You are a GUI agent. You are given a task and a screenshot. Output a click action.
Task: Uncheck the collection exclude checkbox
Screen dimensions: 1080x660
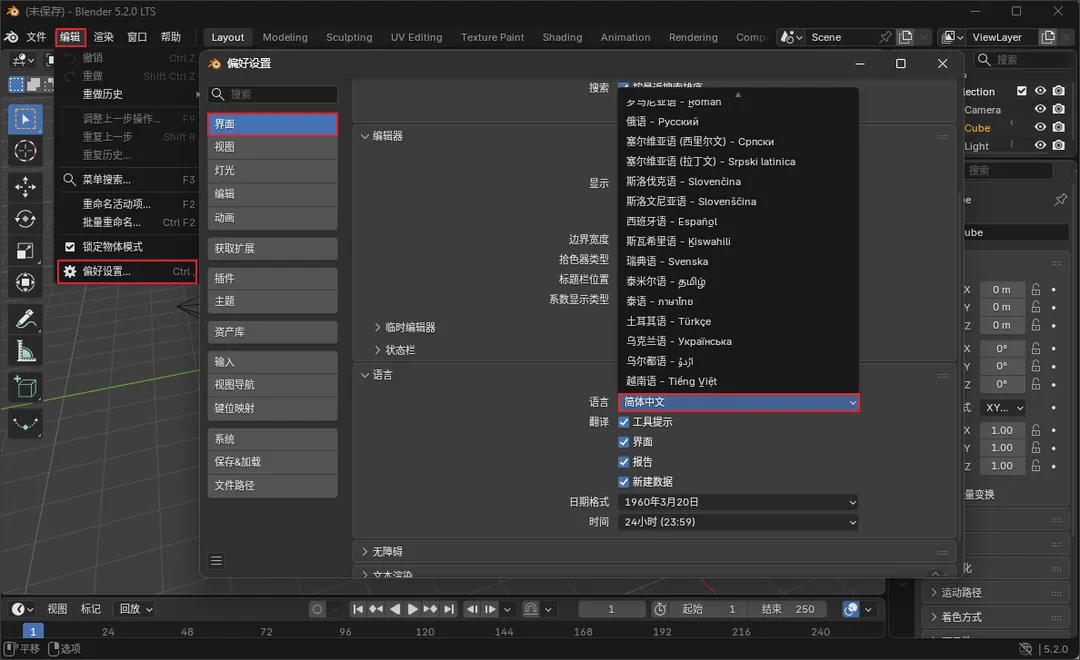coord(1021,91)
